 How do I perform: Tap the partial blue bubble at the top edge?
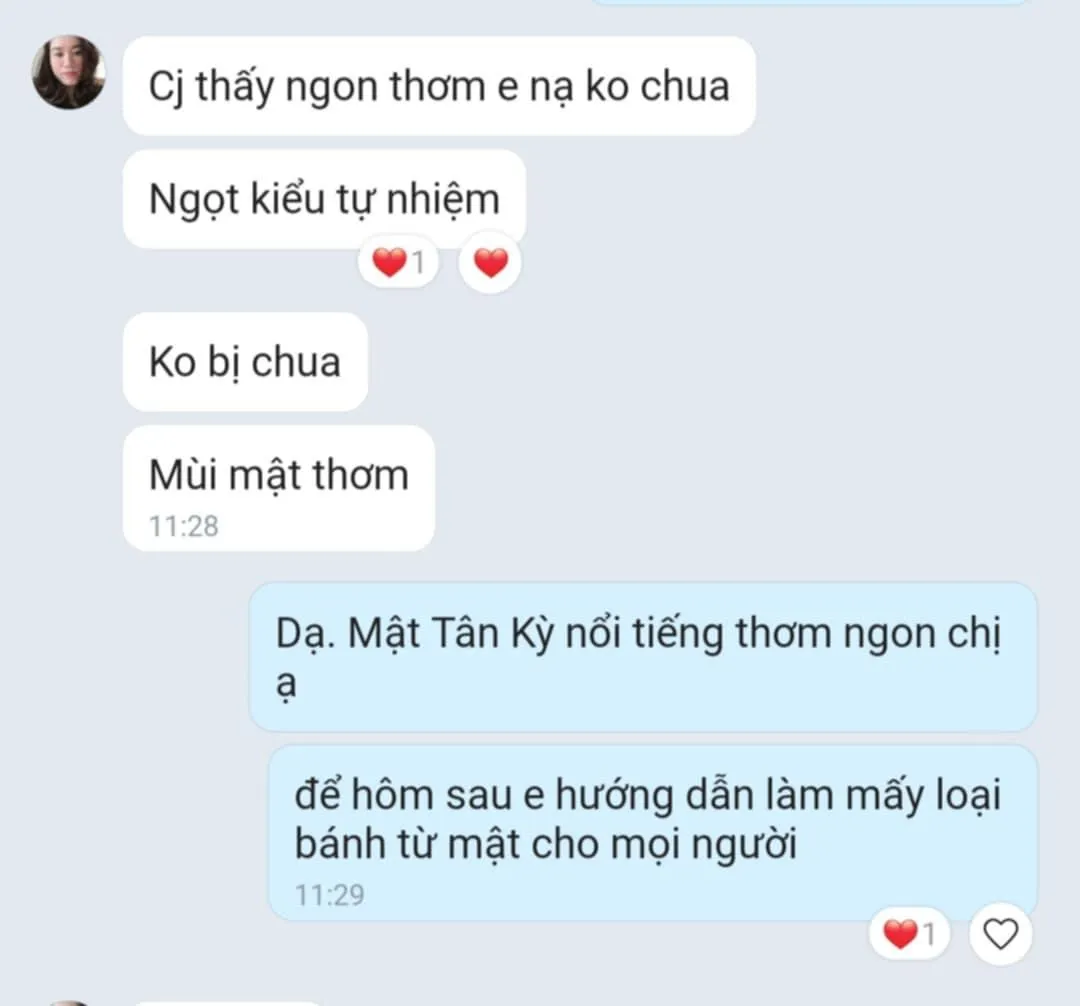coord(810,2)
